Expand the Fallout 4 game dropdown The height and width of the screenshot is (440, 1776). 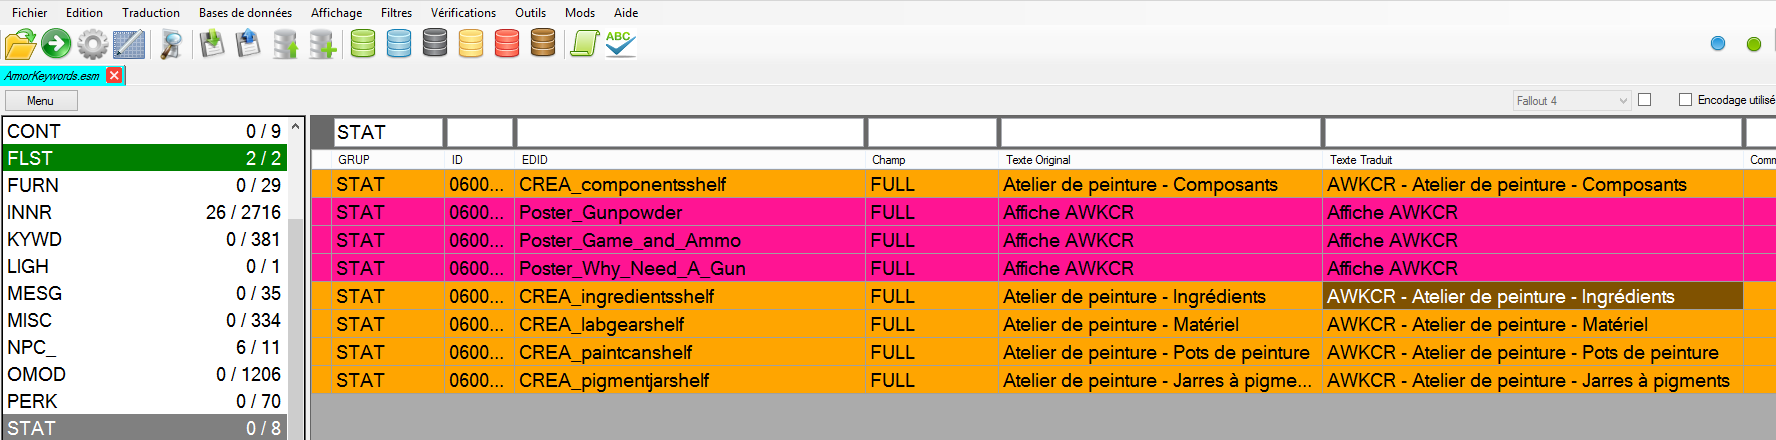pos(1572,101)
